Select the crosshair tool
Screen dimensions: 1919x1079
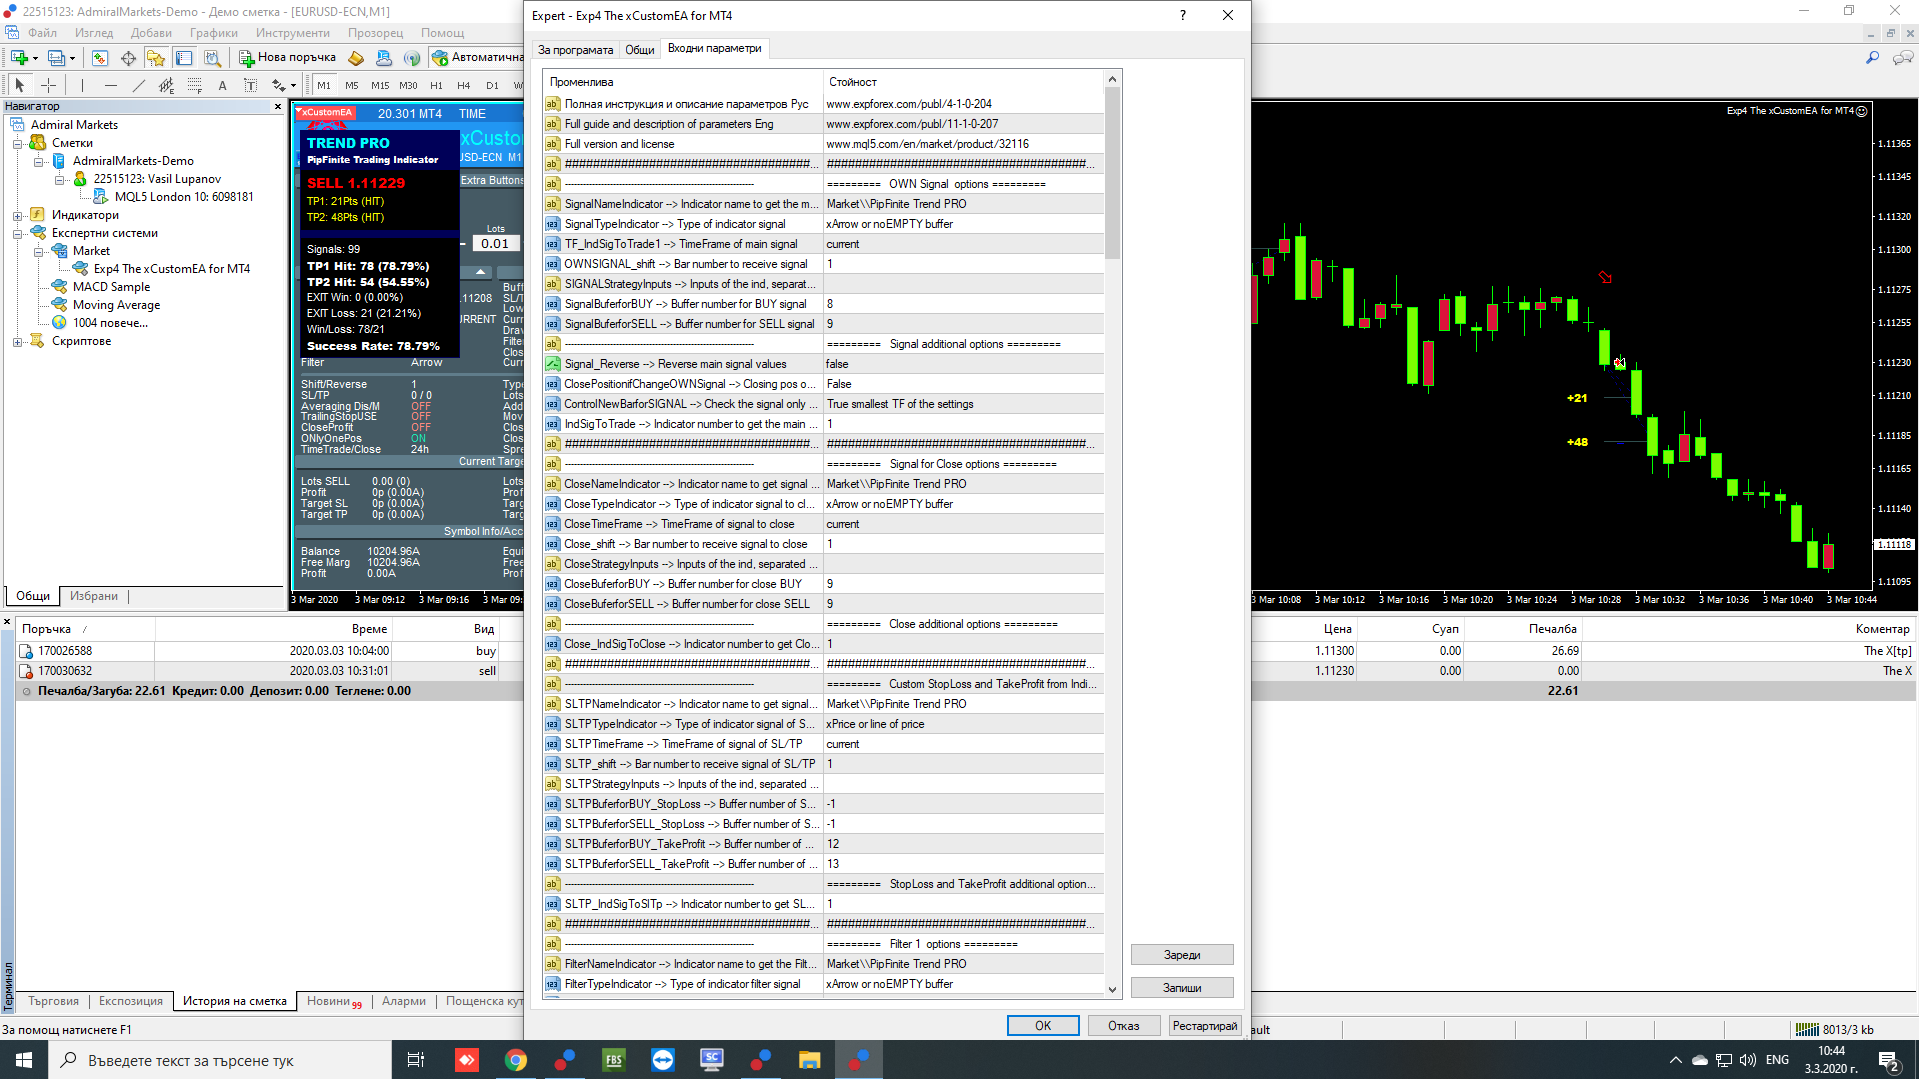click(x=47, y=85)
